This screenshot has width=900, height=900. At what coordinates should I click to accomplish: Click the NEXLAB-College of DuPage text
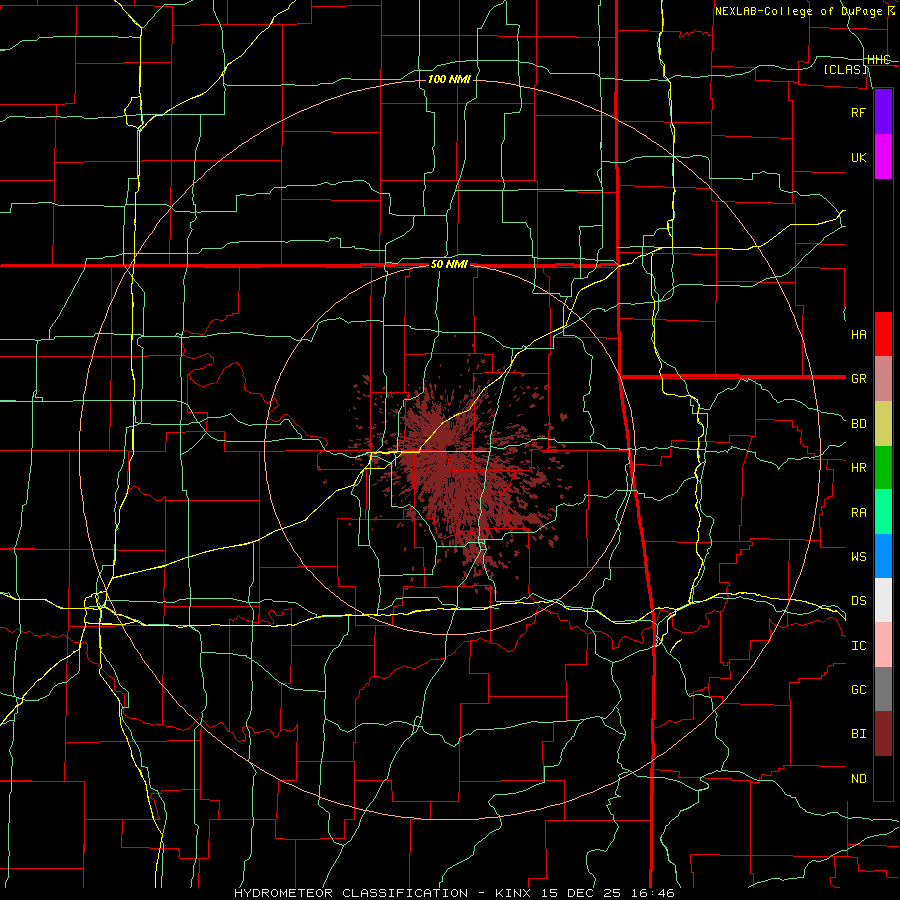click(798, 11)
